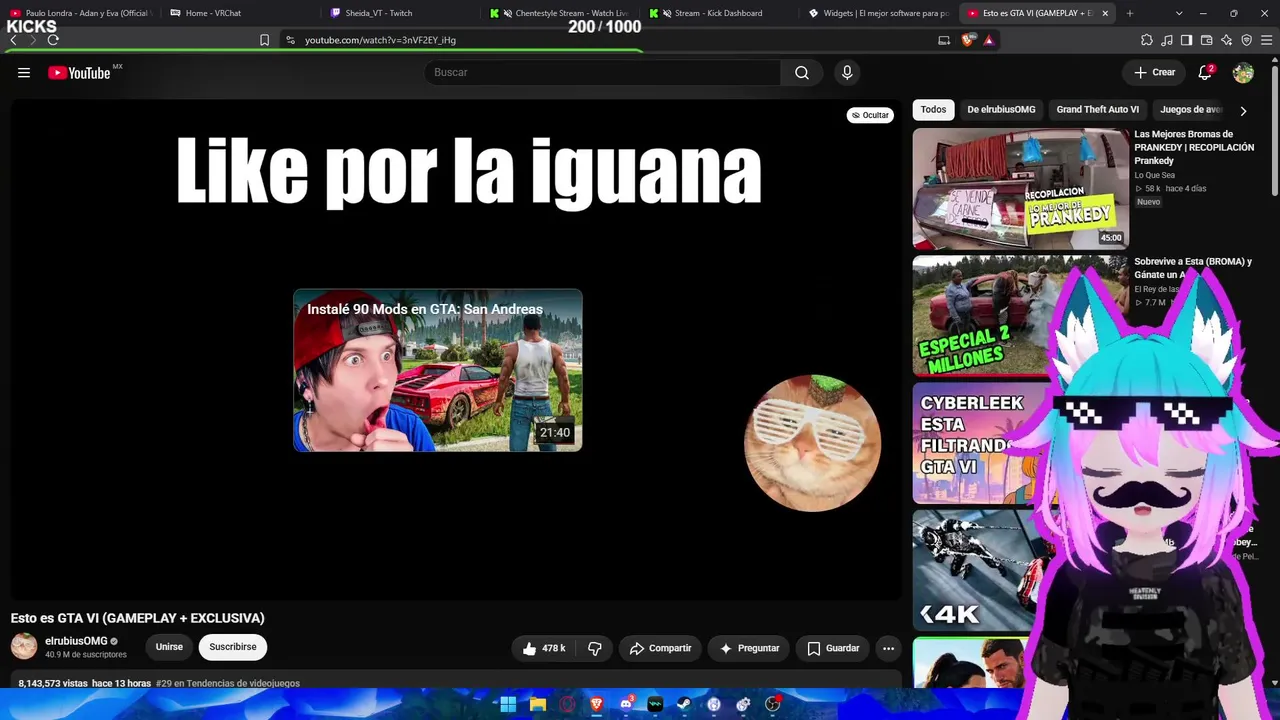Click the Lo Que Sea channel name

point(1154,175)
